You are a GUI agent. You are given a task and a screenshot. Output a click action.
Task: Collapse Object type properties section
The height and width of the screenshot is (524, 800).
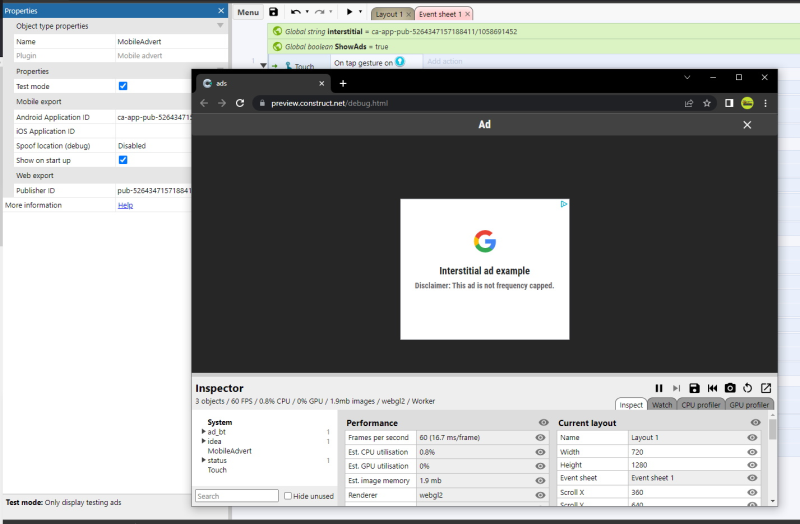pyautogui.click(x=220, y=26)
